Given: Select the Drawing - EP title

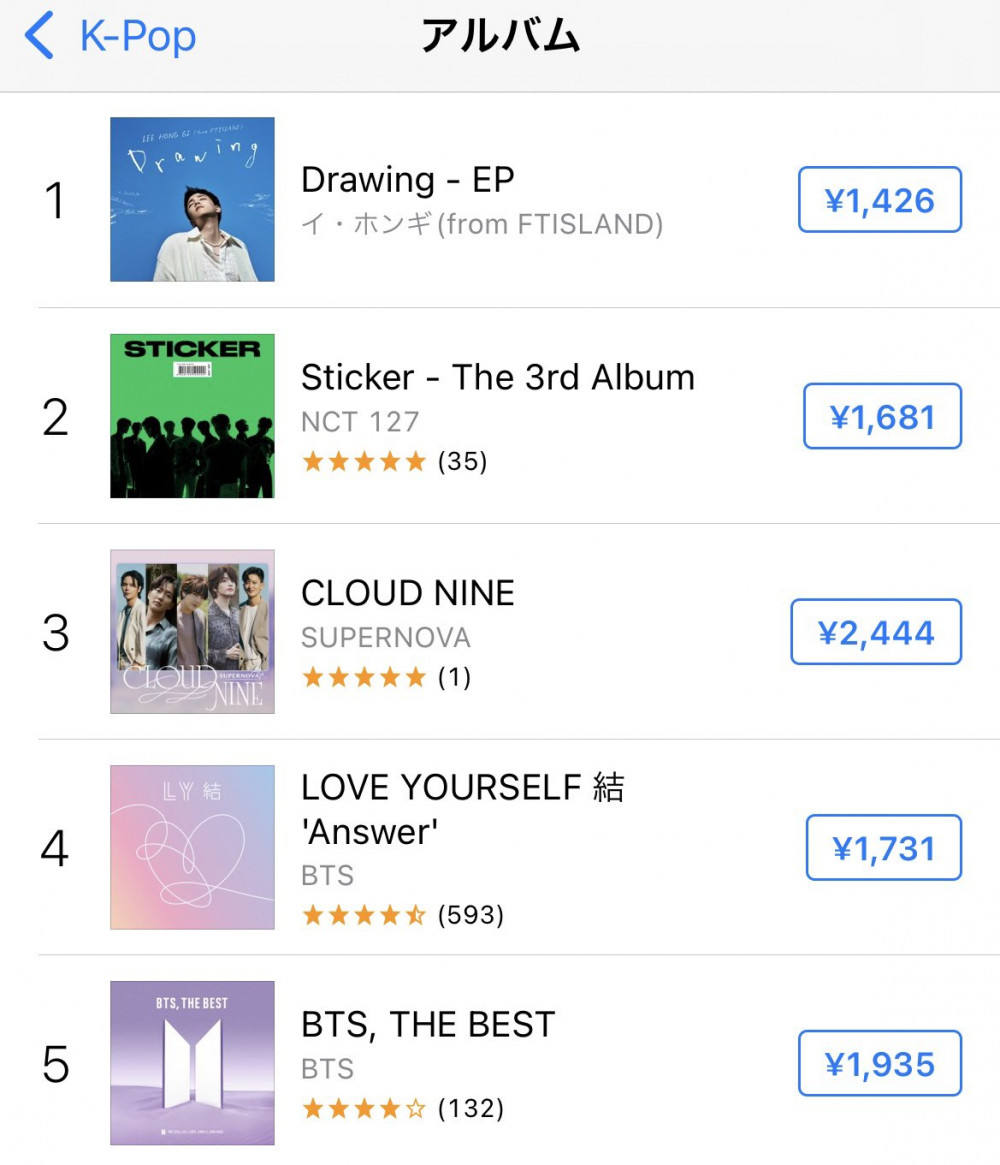Looking at the screenshot, I should pos(408,180).
